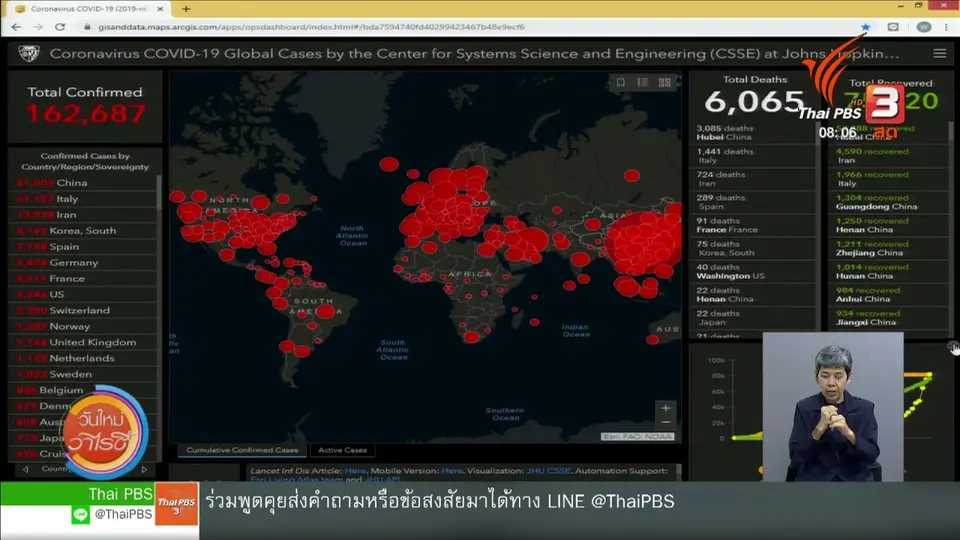Click 1,211 recovered Zhejiang China row
The width and height of the screenshot is (960, 540).
coord(888,248)
